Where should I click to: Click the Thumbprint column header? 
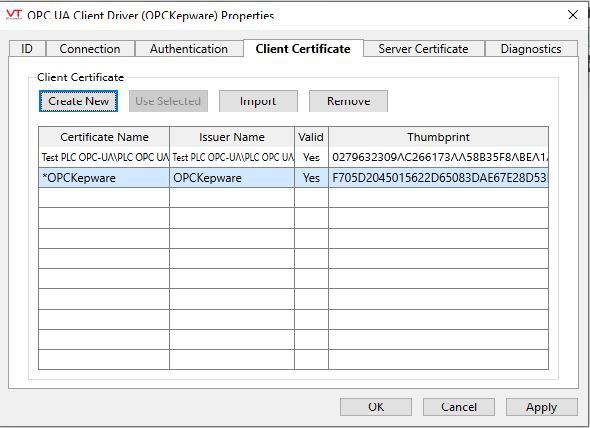click(438, 137)
